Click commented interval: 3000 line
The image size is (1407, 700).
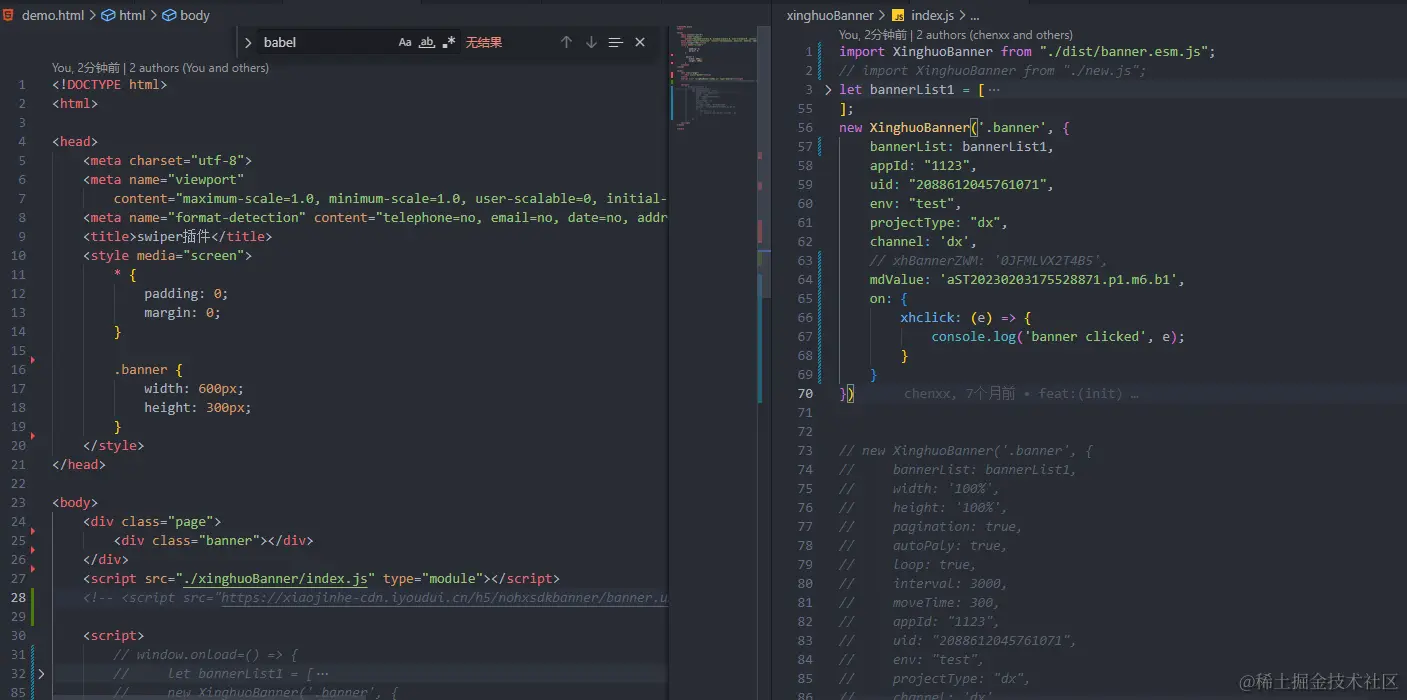pos(924,583)
